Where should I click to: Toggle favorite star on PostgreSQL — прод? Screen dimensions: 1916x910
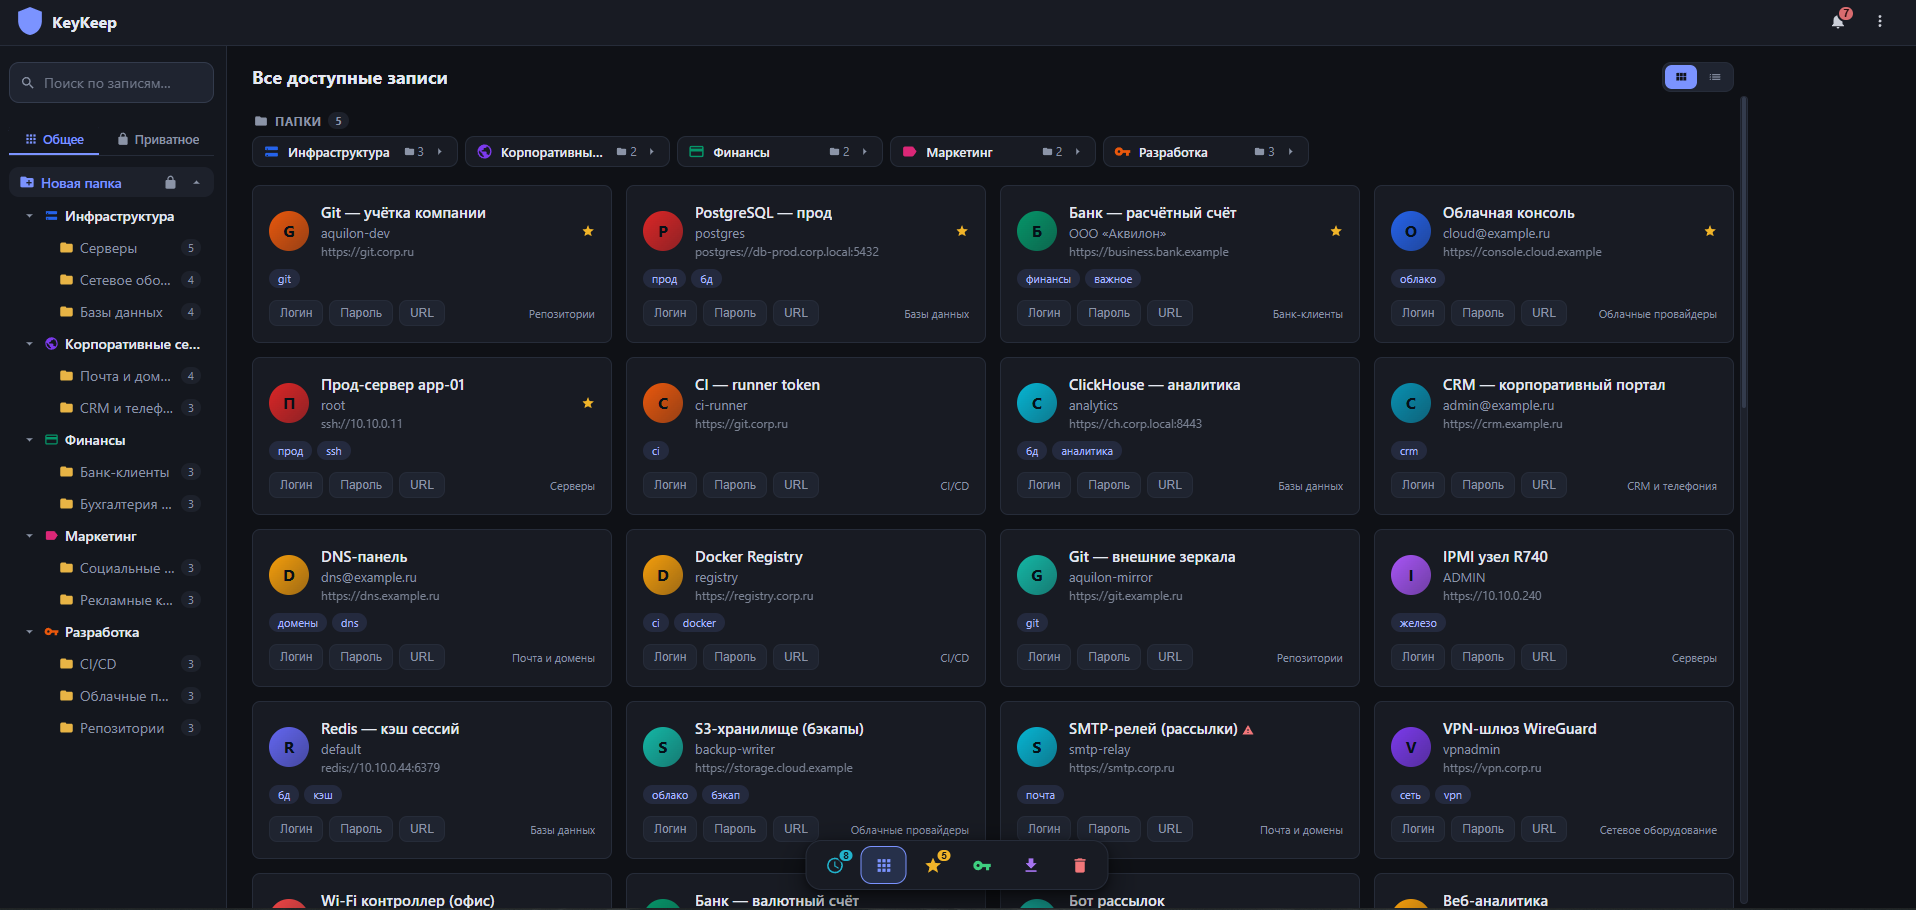(x=962, y=232)
